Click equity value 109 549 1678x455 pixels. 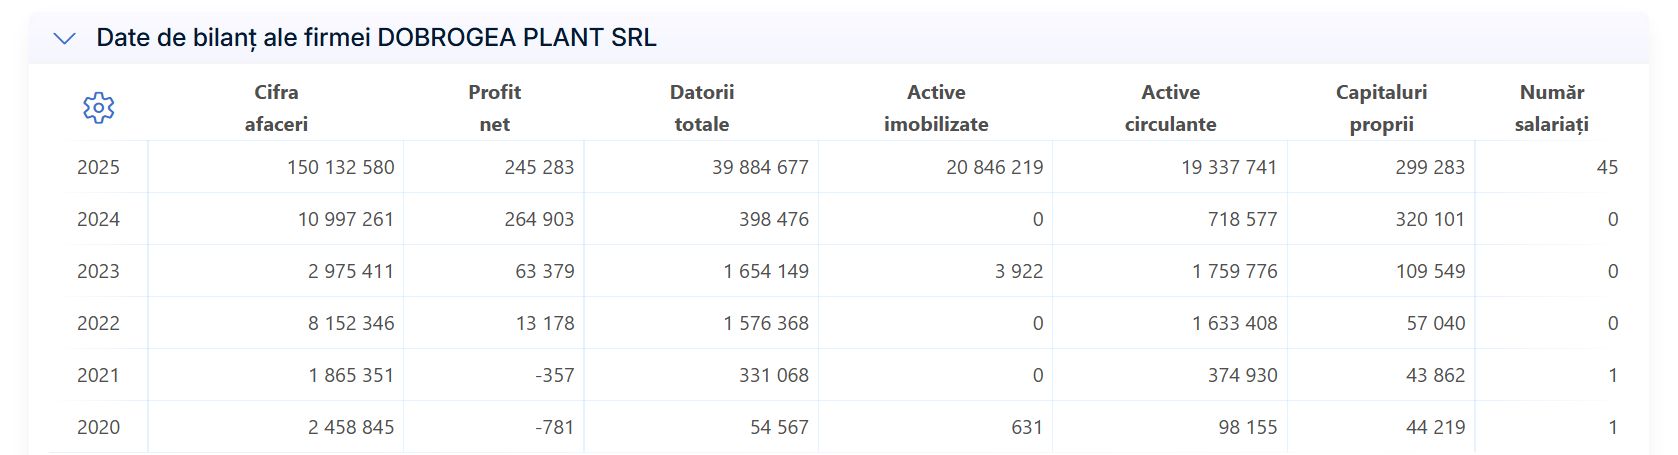pos(1430,271)
